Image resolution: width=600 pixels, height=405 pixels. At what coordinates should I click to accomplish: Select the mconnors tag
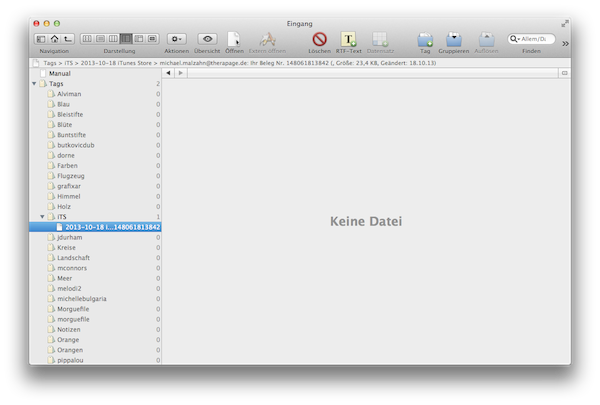pyautogui.click(x=95, y=268)
